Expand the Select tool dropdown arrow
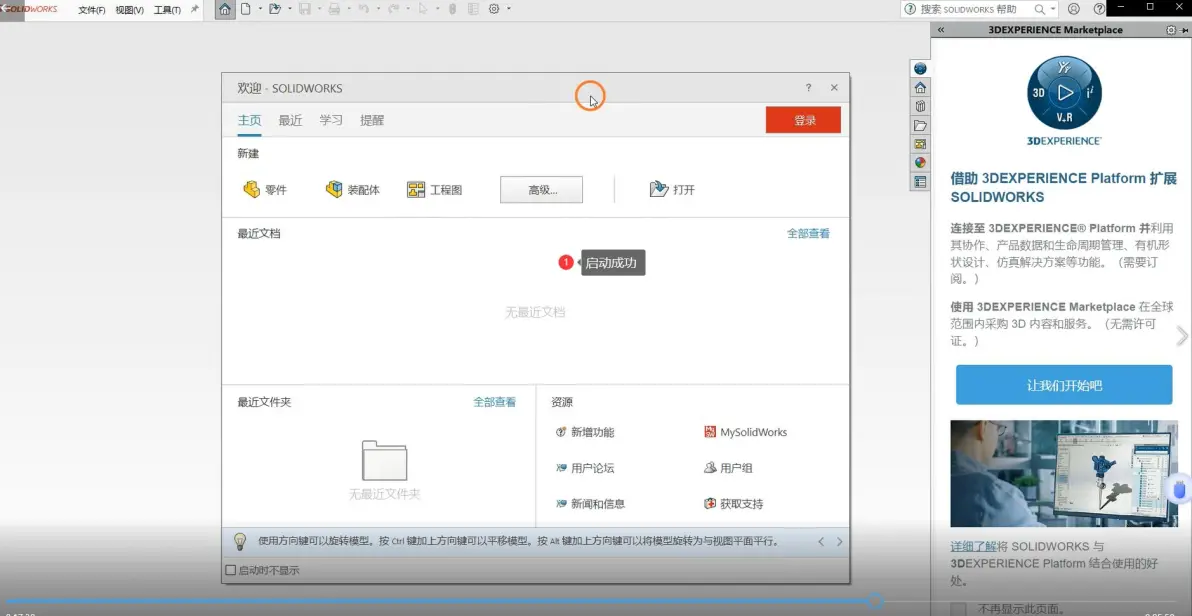 pos(437,9)
